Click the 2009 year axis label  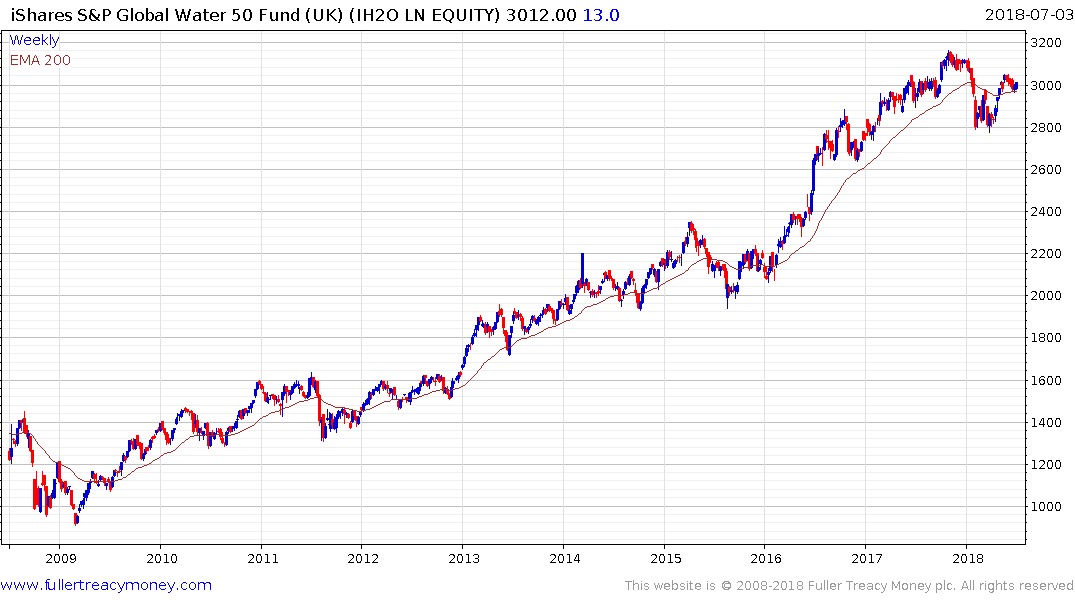(x=60, y=558)
